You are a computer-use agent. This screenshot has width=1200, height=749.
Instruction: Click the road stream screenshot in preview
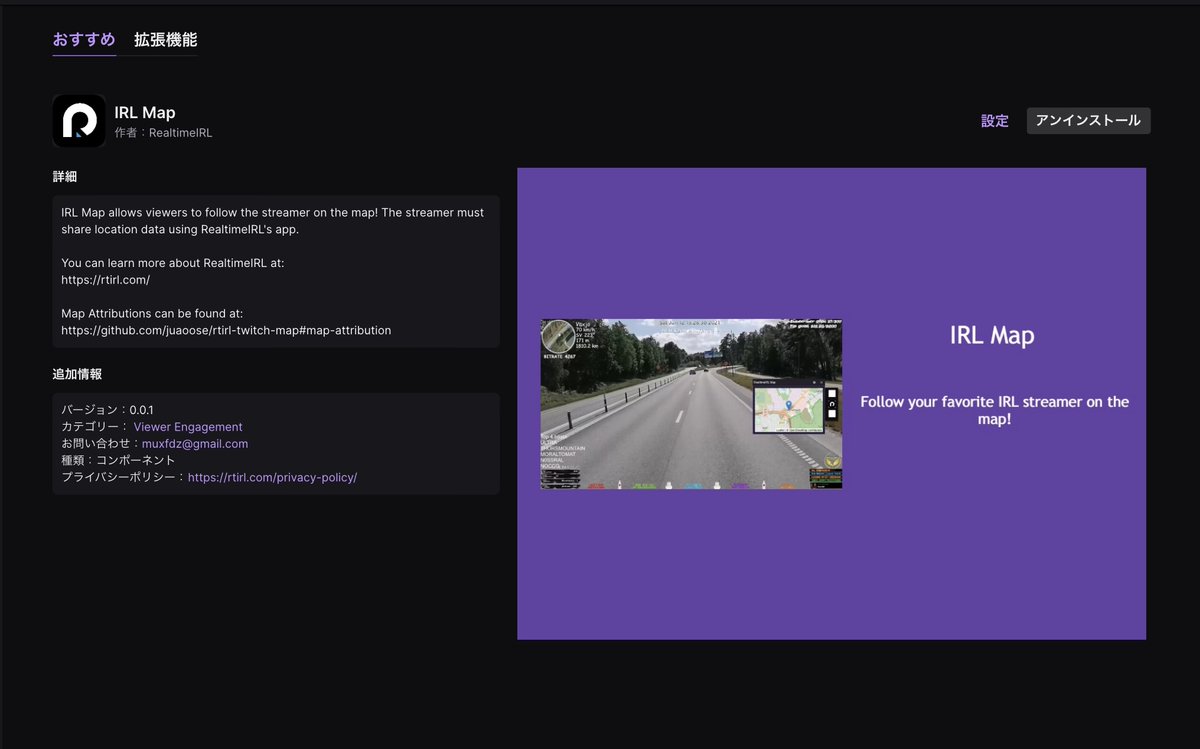pyautogui.click(x=691, y=404)
